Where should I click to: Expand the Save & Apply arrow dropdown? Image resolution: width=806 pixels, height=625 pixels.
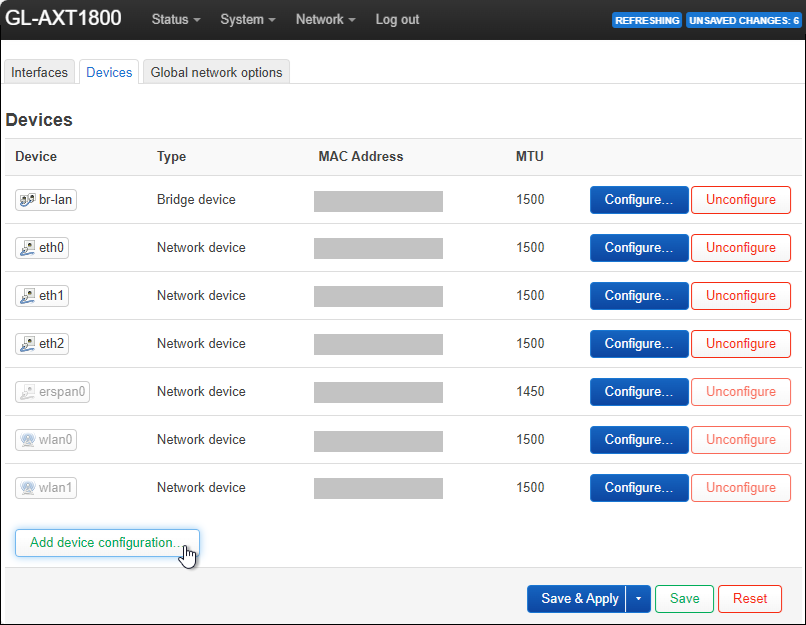click(638, 599)
